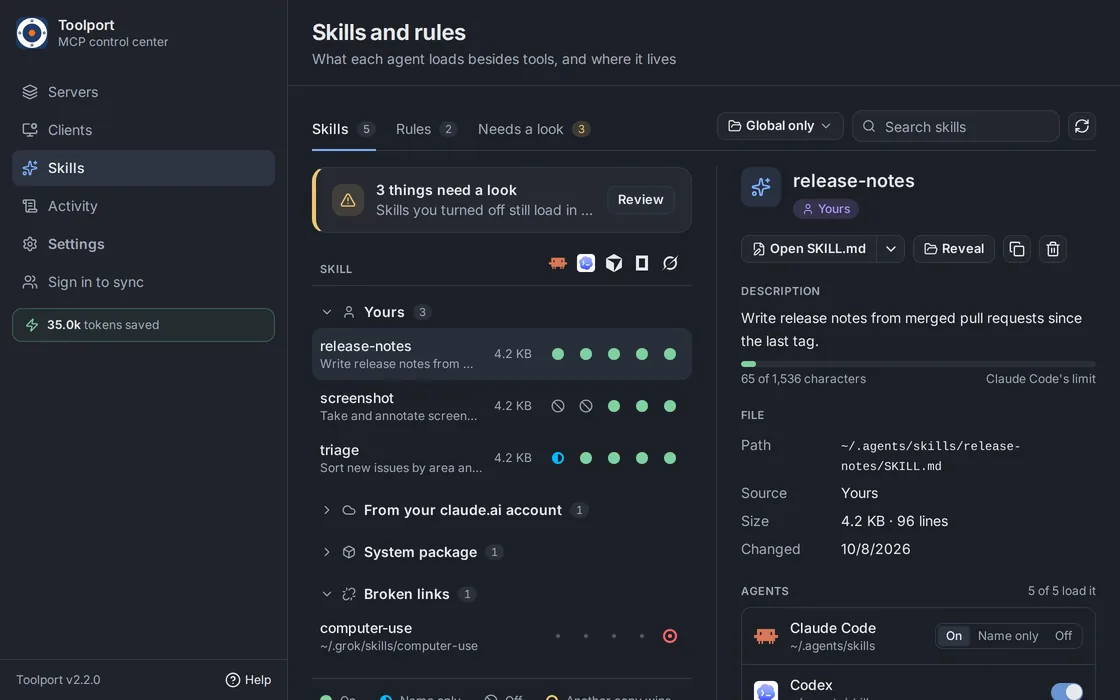Click the Yours badge under release-notes title
The width and height of the screenshot is (1120, 700).
(826, 209)
